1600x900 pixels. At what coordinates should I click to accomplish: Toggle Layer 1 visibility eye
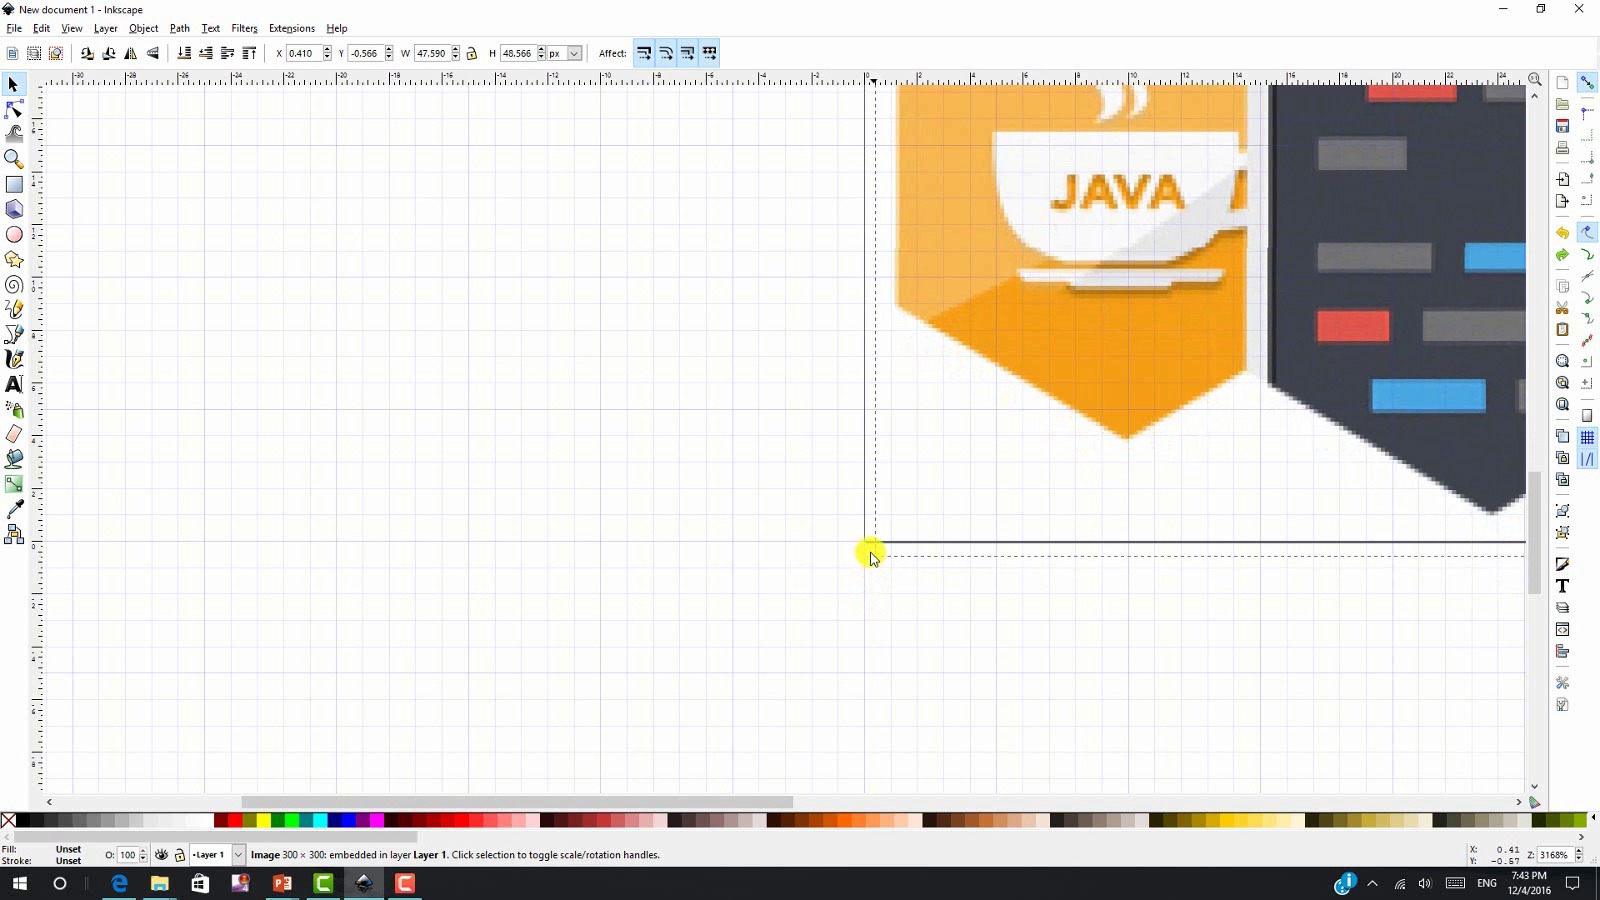(x=161, y=855)
